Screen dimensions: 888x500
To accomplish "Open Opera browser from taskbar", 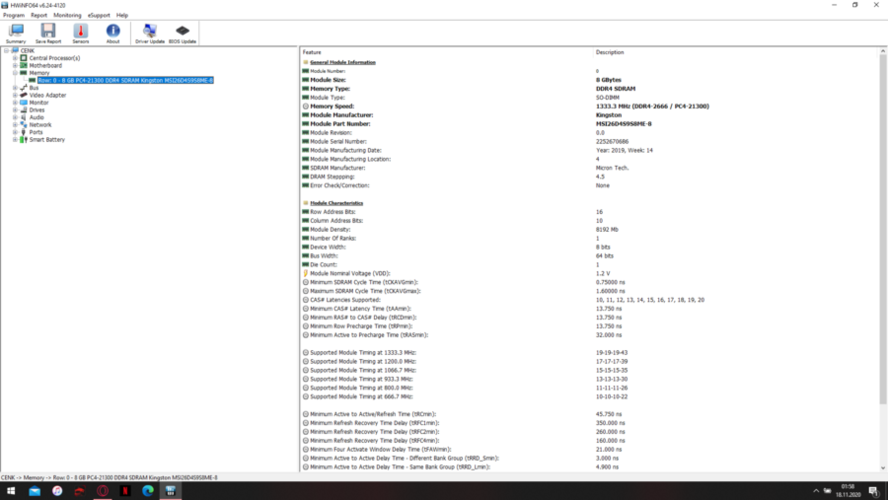I will 103,491.
